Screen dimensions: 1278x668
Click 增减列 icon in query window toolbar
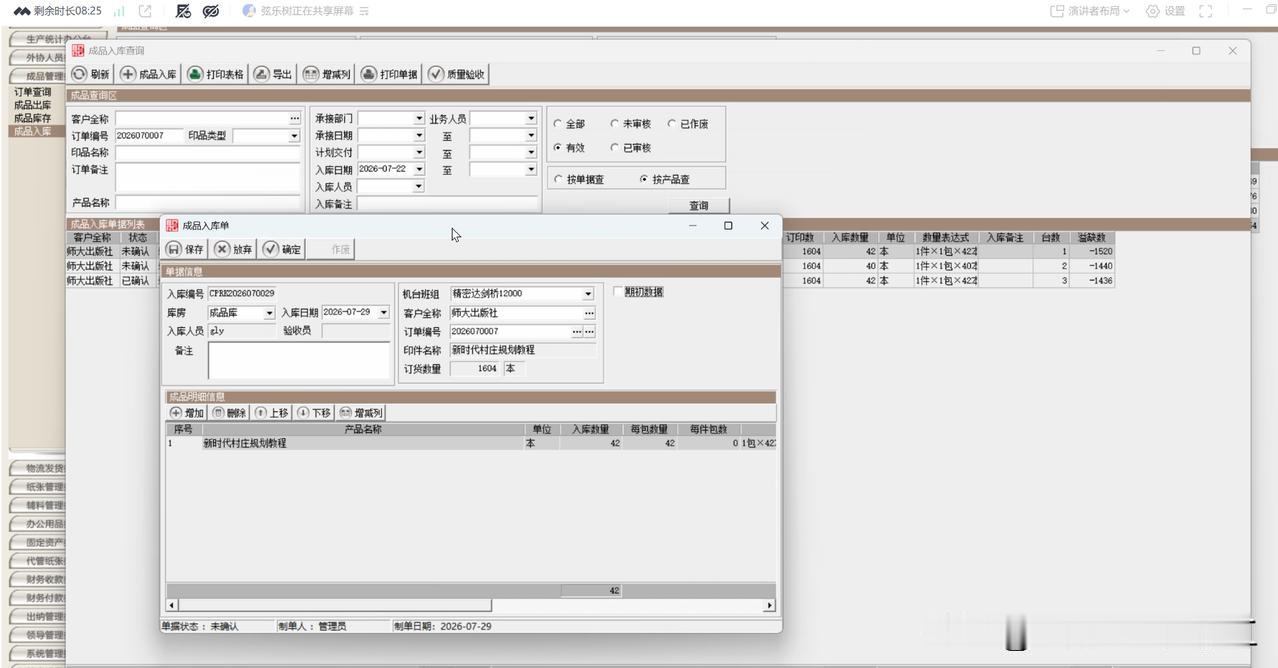tap(311, 74)
